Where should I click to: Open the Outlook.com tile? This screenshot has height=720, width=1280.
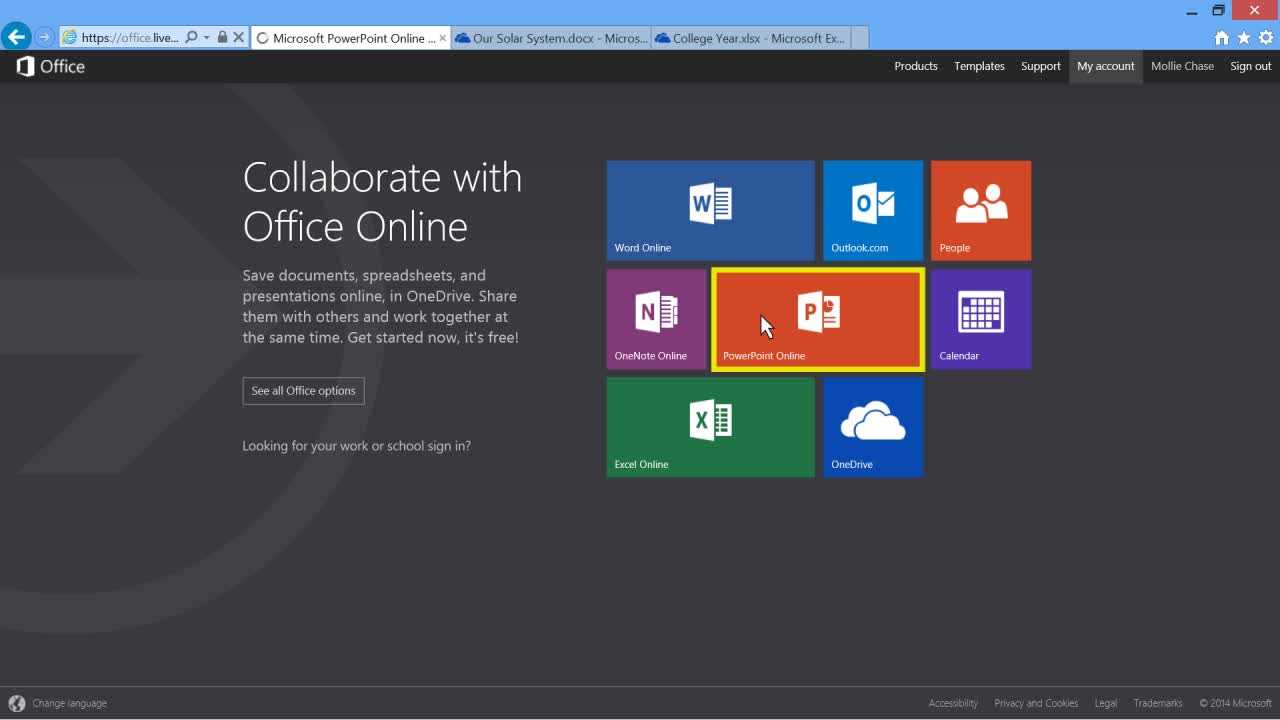click(x=873, y=210)
